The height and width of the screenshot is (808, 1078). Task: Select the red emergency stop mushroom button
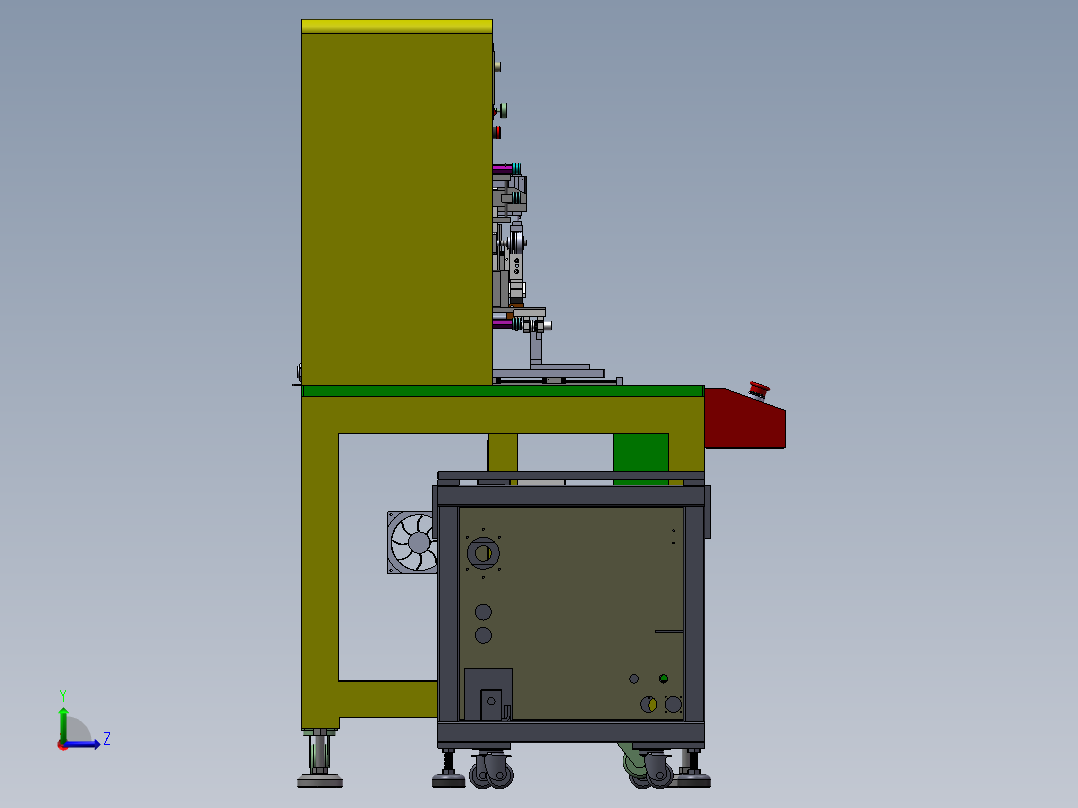click(x=759, y=390)
